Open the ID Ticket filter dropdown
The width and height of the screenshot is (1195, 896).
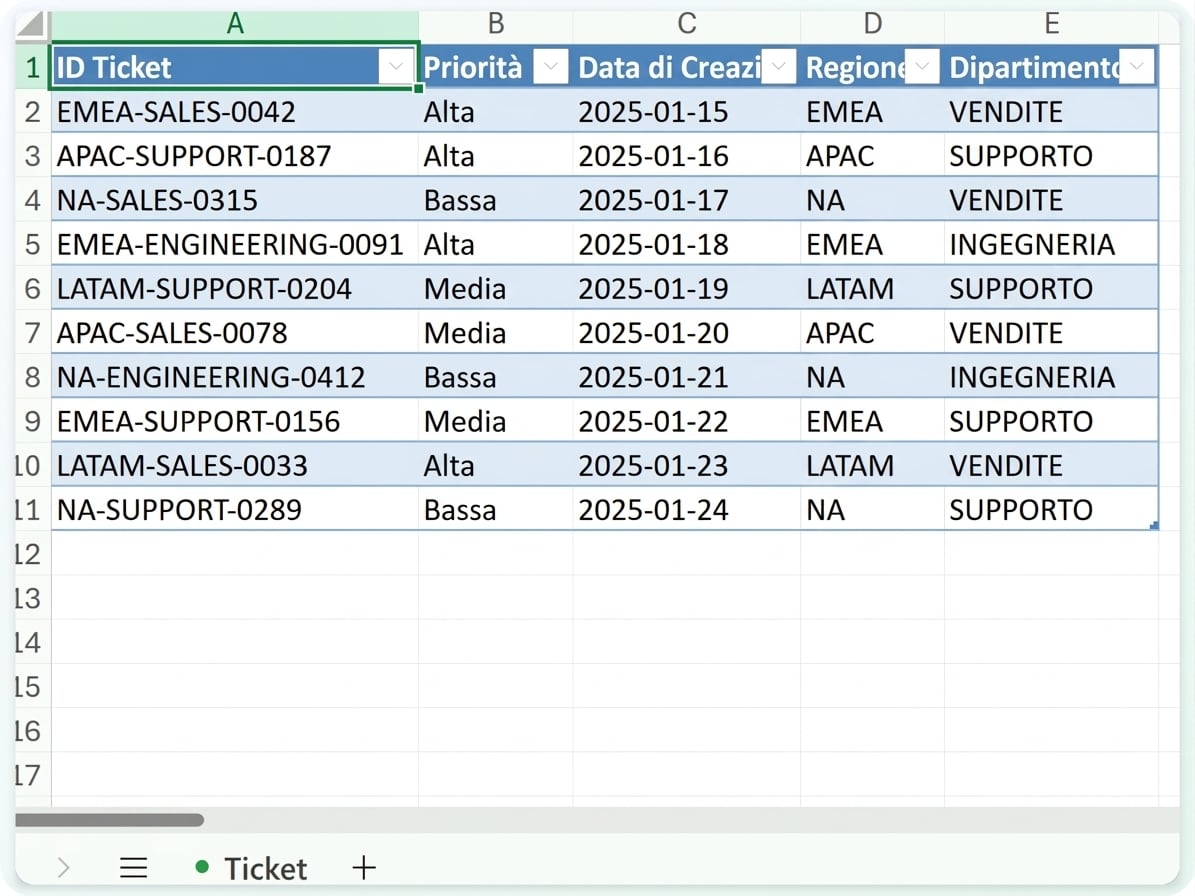pos(396,67)
